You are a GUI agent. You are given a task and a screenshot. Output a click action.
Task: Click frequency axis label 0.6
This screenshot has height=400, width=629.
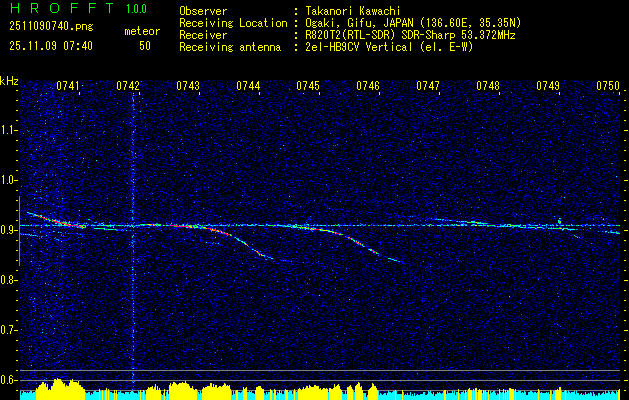[x=9, y=380]
